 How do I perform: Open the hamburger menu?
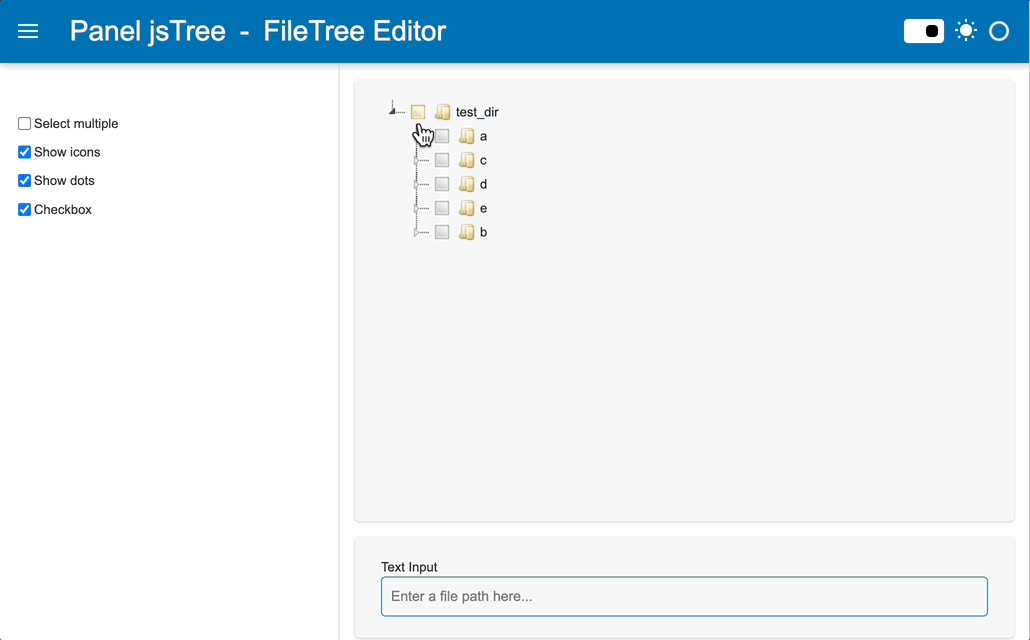point(27,31)
